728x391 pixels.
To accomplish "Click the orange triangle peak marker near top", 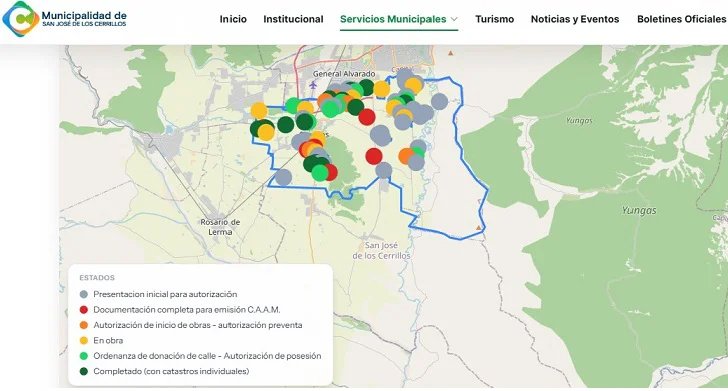I will (450, 53).
